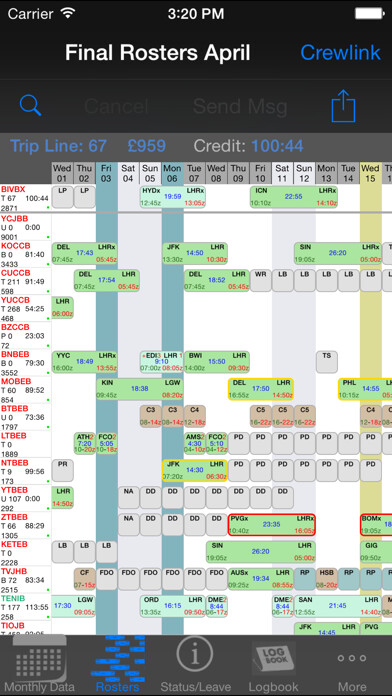Tap the Send Msg button
The width and height of the screenshot is (392, 696).
click(240, 107)
